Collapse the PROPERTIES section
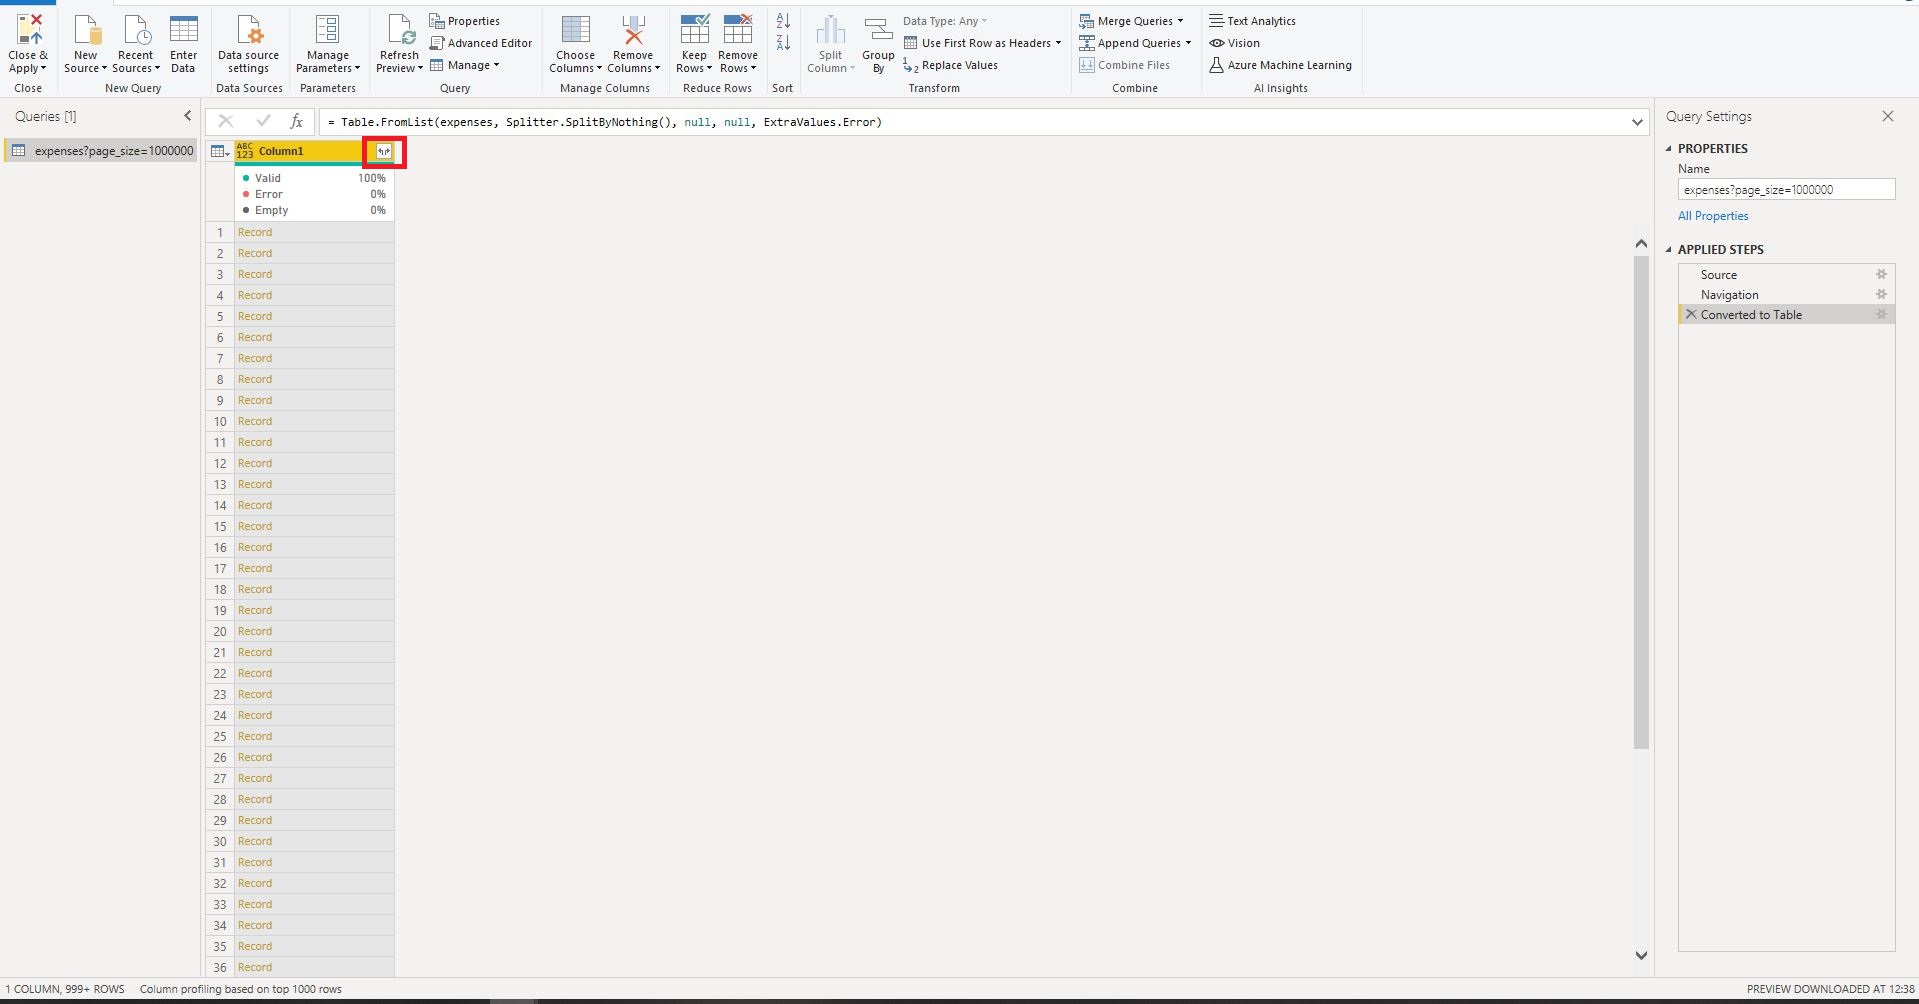Screen dimensions: 1919x1004 pos(1669,148)
